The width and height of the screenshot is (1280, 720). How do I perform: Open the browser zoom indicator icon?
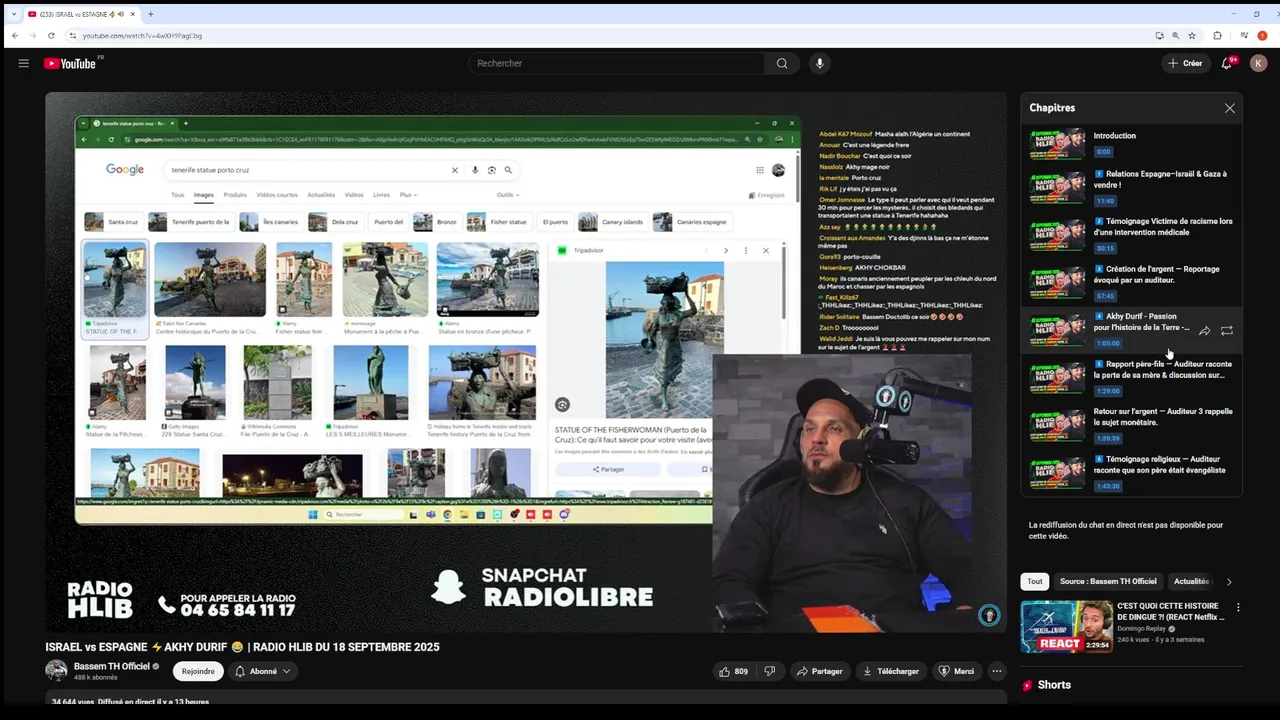click(x=1176, y=35)
